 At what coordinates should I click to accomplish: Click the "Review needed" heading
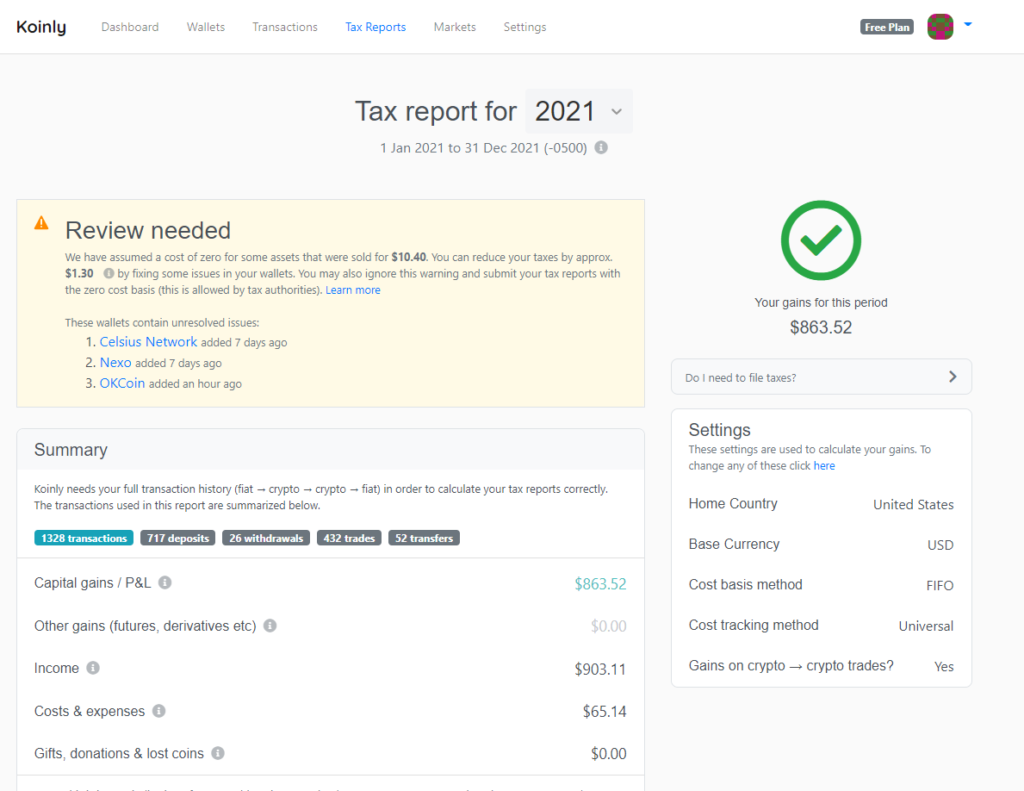pyautogui.click(x=148, y=231)
